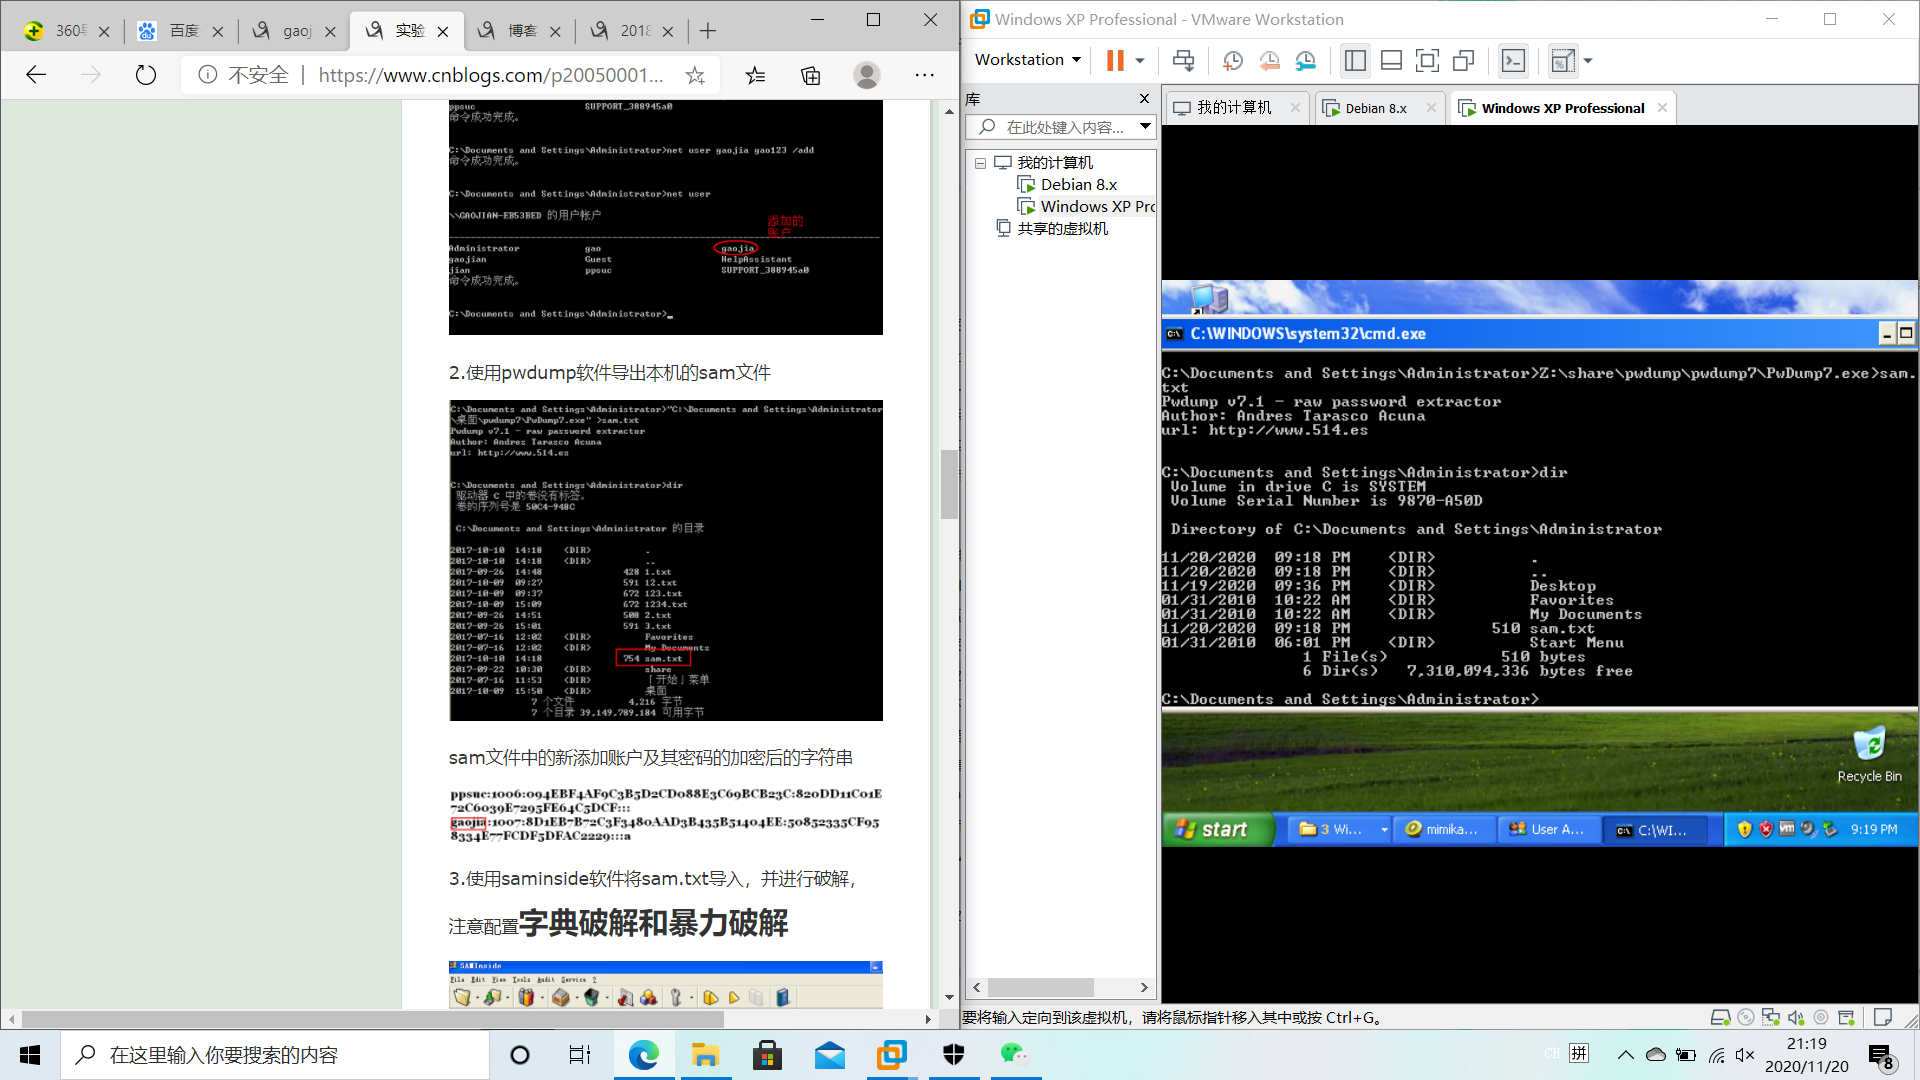This screenshot has height=1080, width=1920.
Task: Click the XP start button
Action: (x=1213, y=829)
